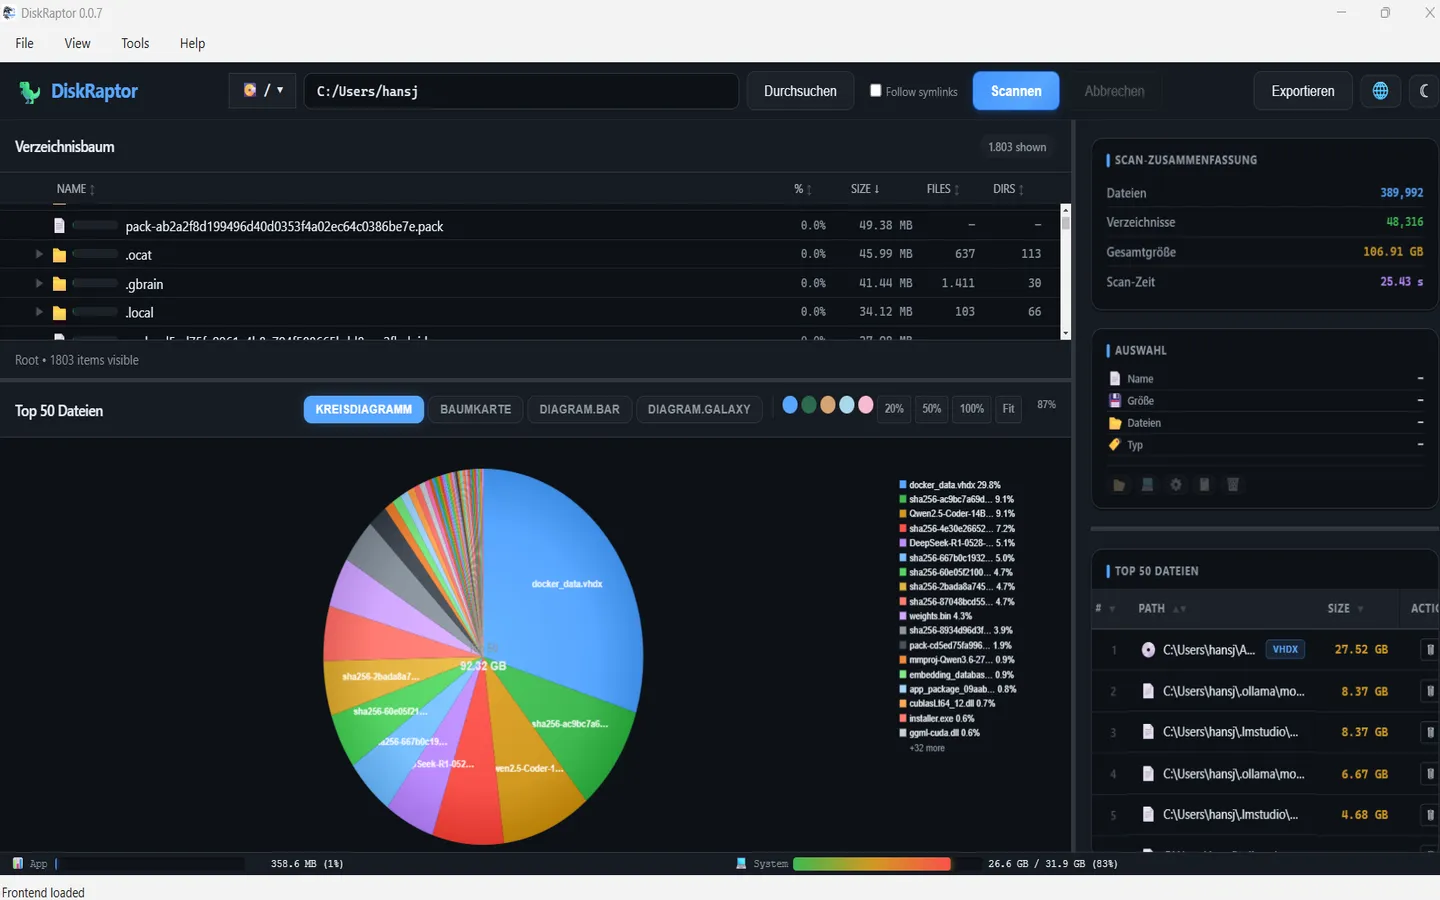
Task: Click the Abbrechen button
Action: click(x=1114, y=91)
